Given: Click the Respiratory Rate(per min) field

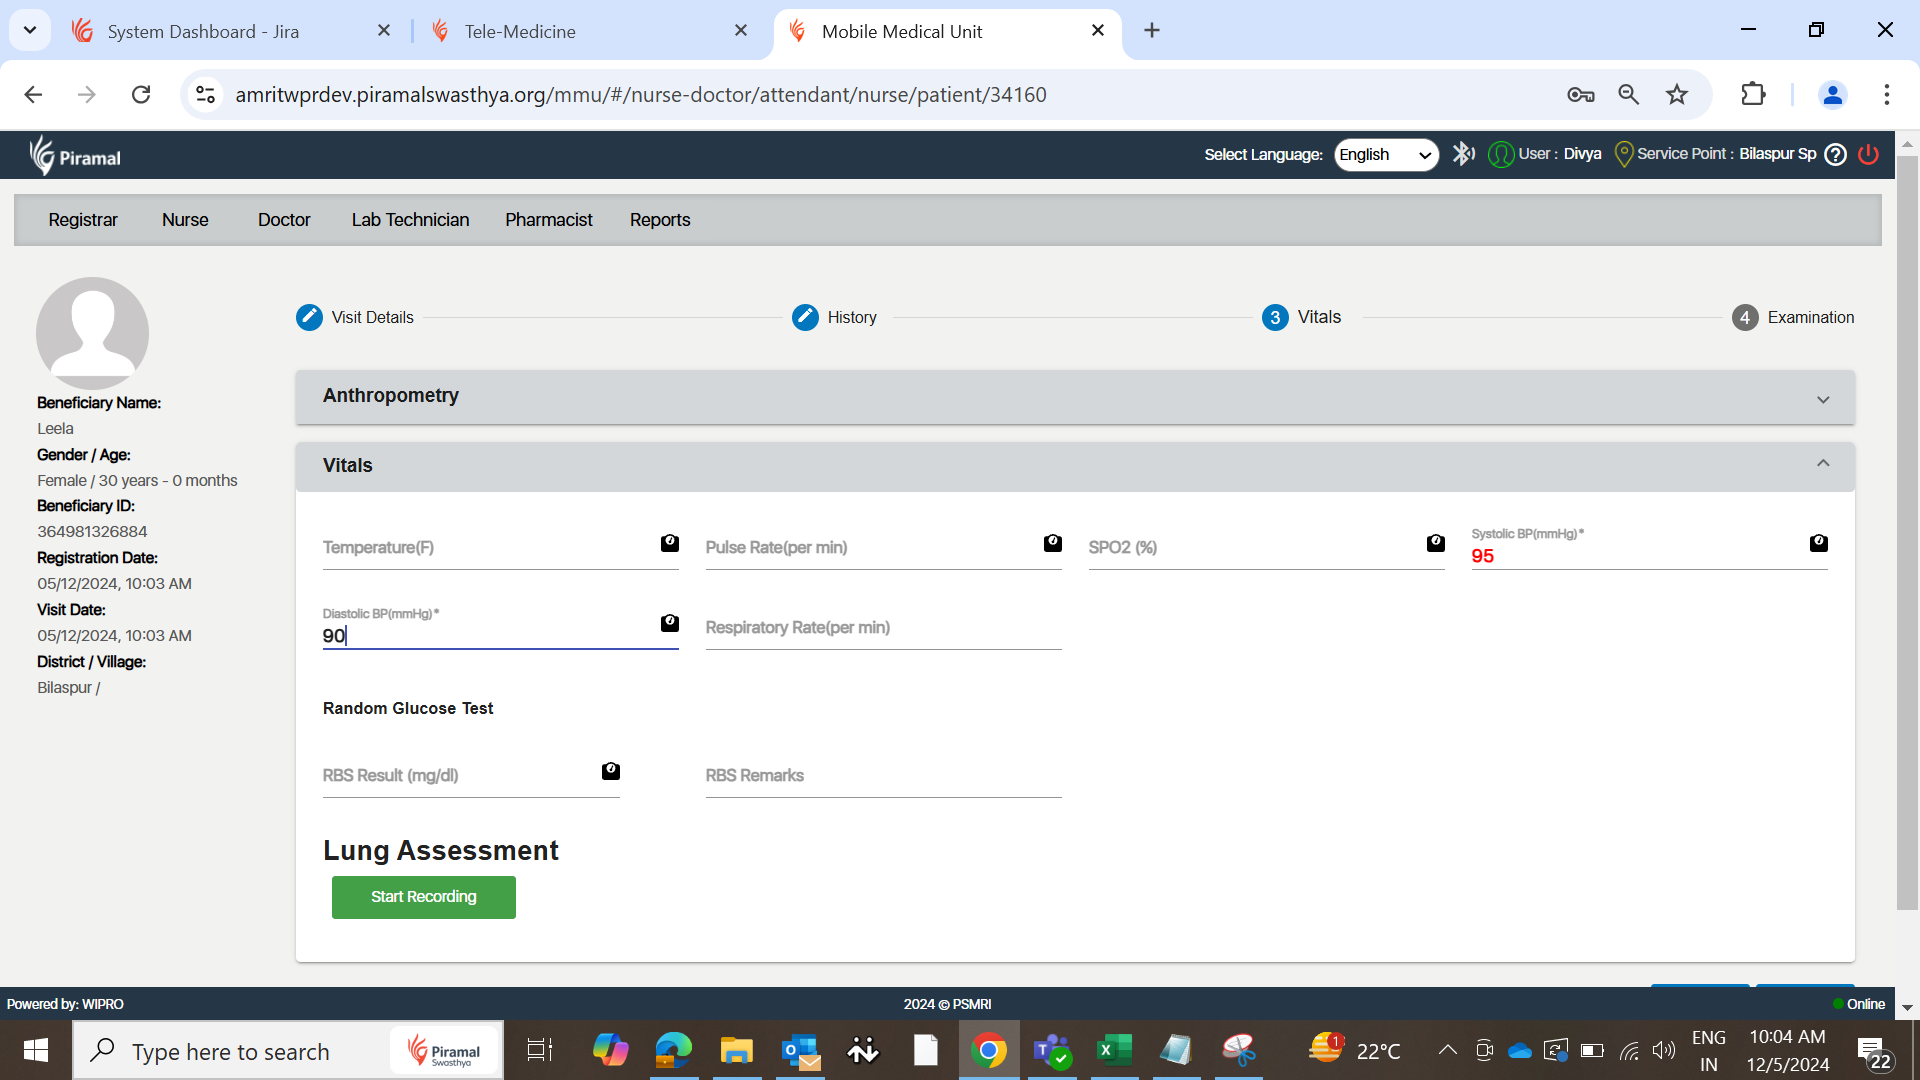Looking at the screenshot, I should pos(884,628).
